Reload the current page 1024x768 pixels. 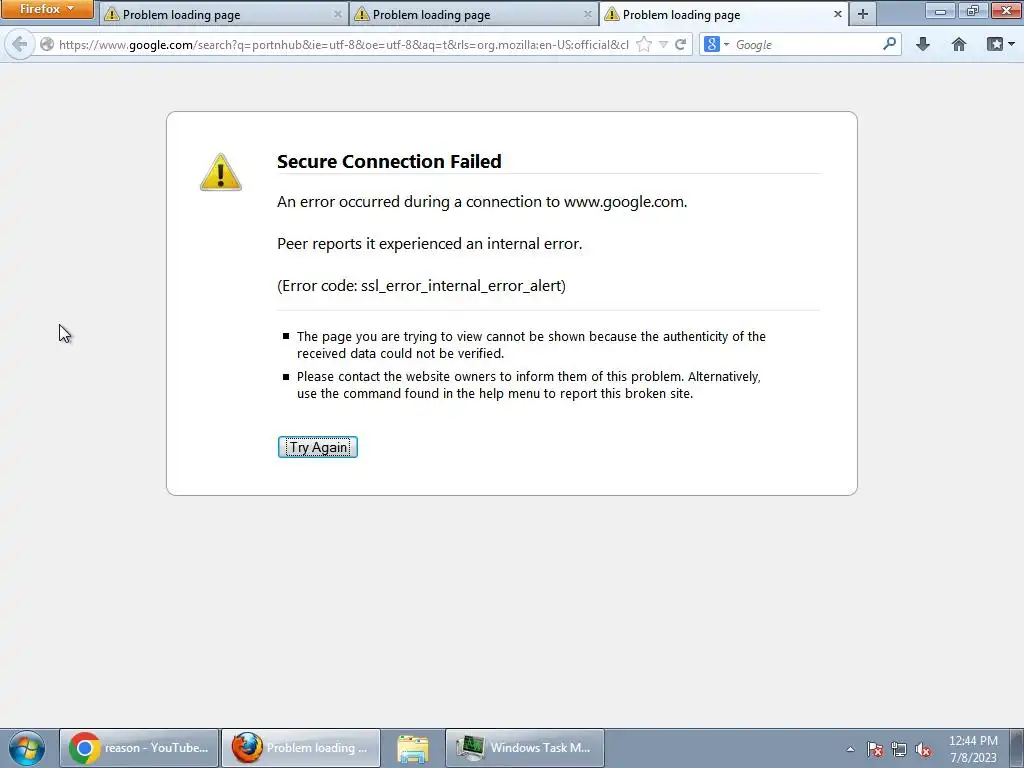click(x=680, y=44)
